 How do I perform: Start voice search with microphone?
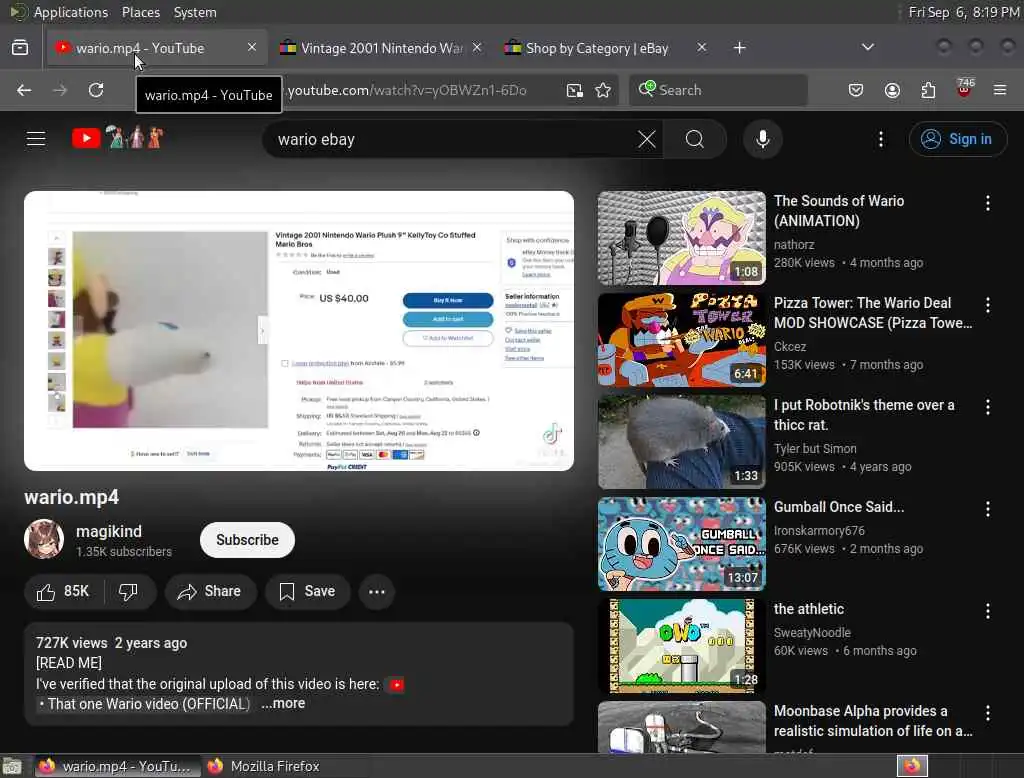pos(762,139)
